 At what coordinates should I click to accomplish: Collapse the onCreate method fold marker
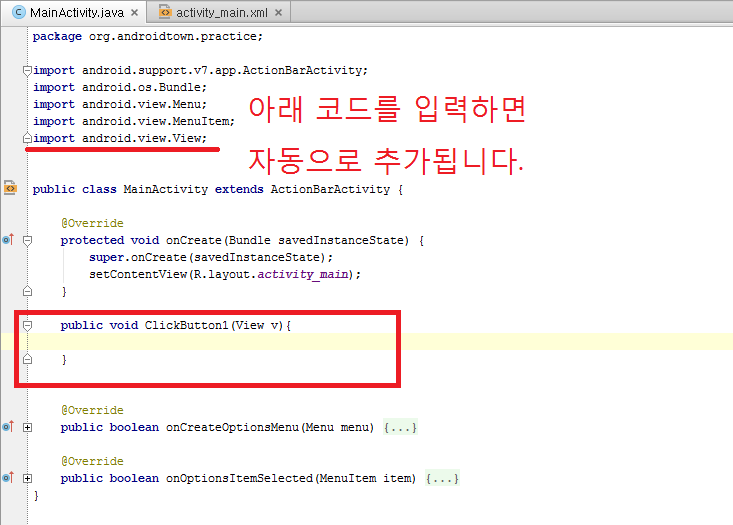click(28, 241)
